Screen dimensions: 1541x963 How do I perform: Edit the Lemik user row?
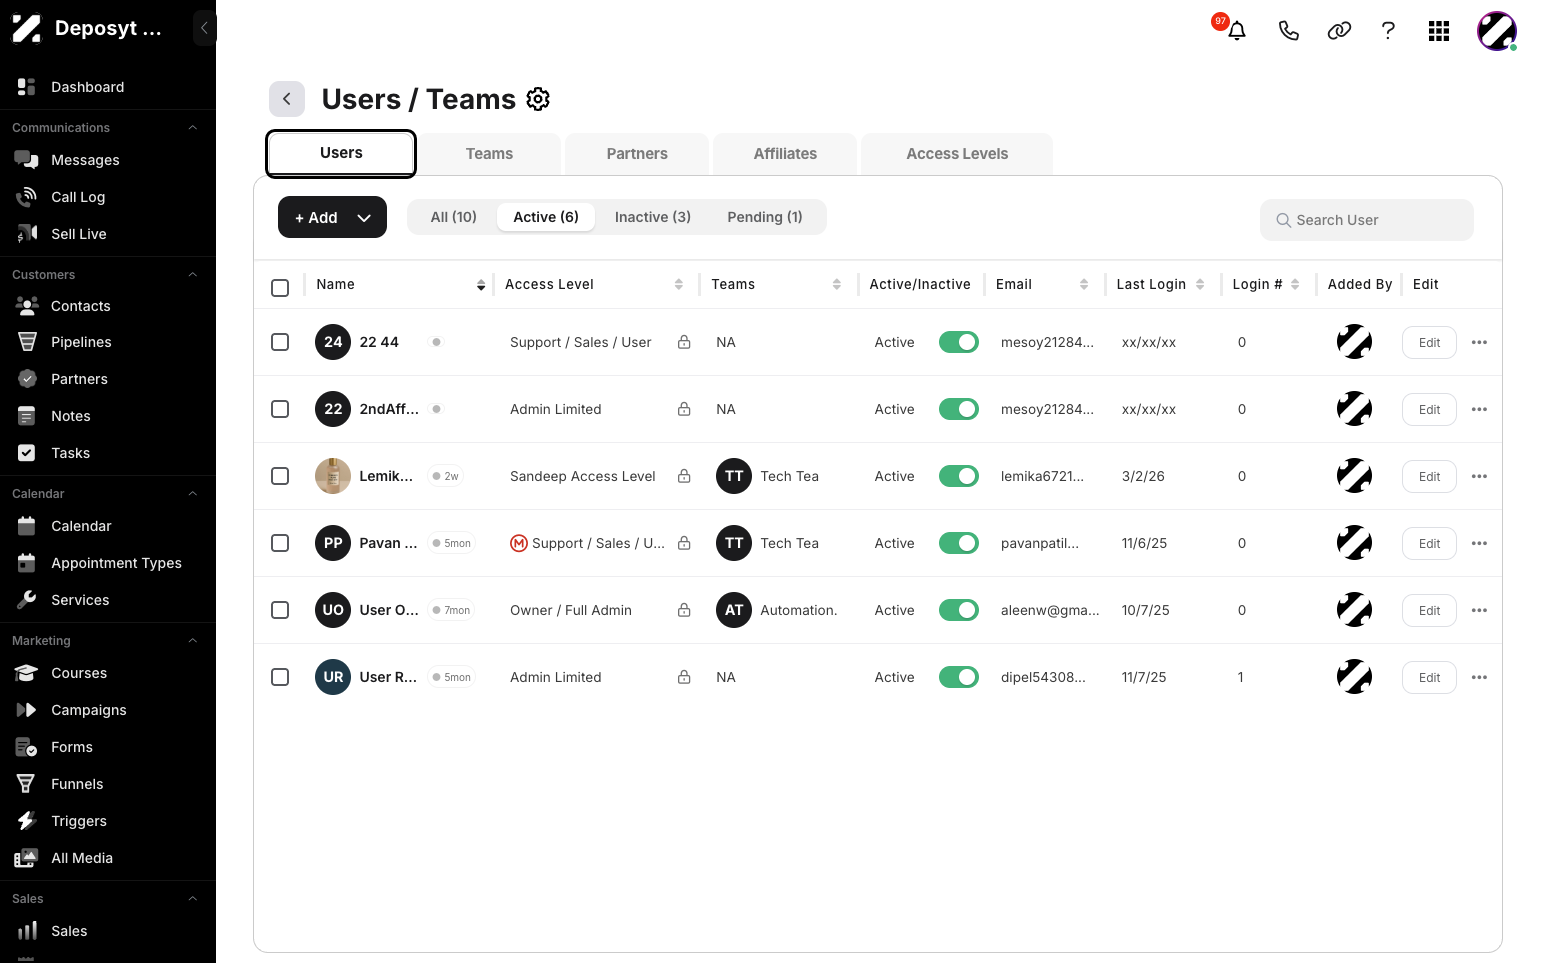tap(1429, 477)
